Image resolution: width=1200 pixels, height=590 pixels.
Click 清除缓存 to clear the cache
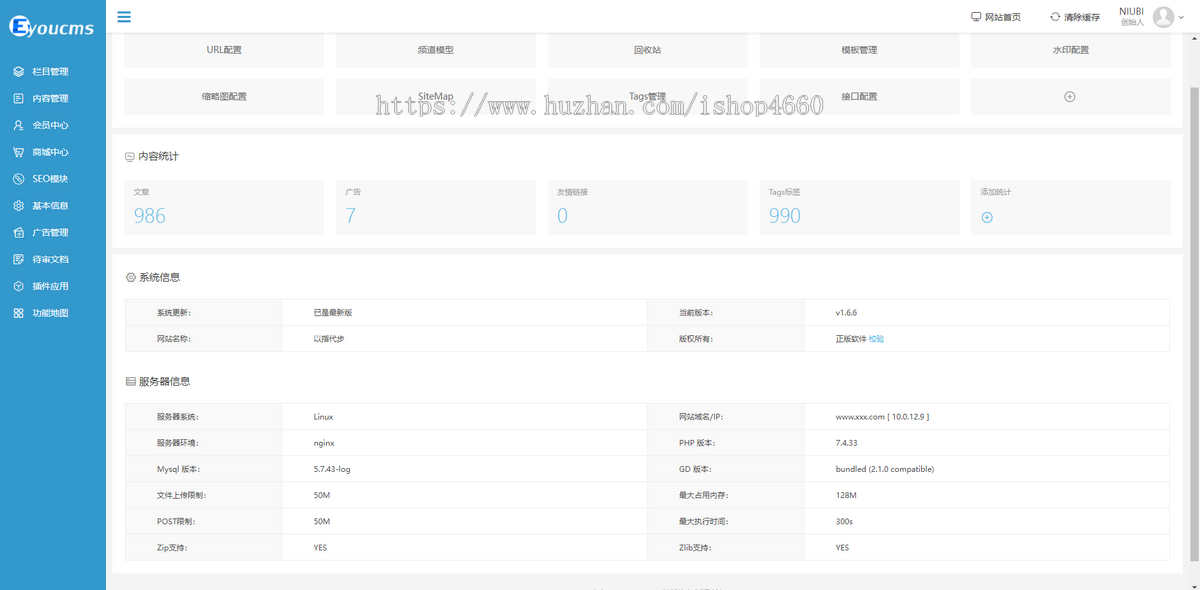point(1074,17)
